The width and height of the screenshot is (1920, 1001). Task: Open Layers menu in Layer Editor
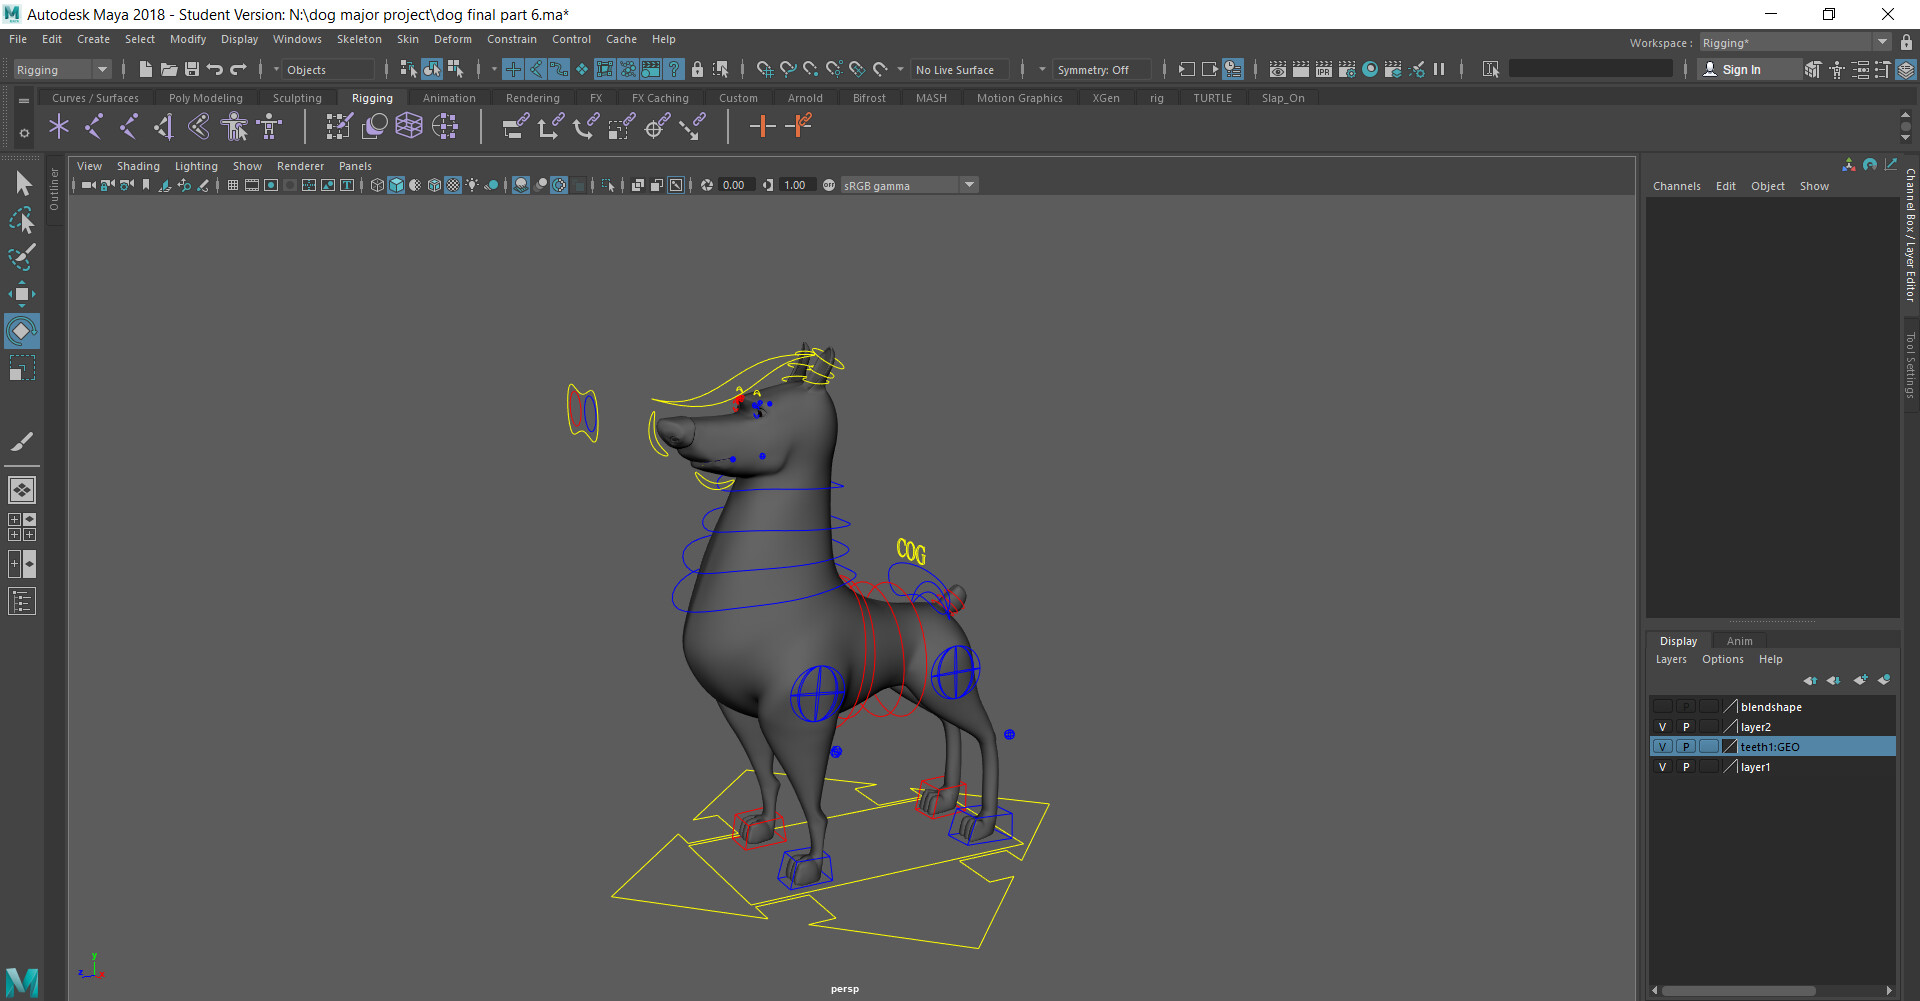1671,659
